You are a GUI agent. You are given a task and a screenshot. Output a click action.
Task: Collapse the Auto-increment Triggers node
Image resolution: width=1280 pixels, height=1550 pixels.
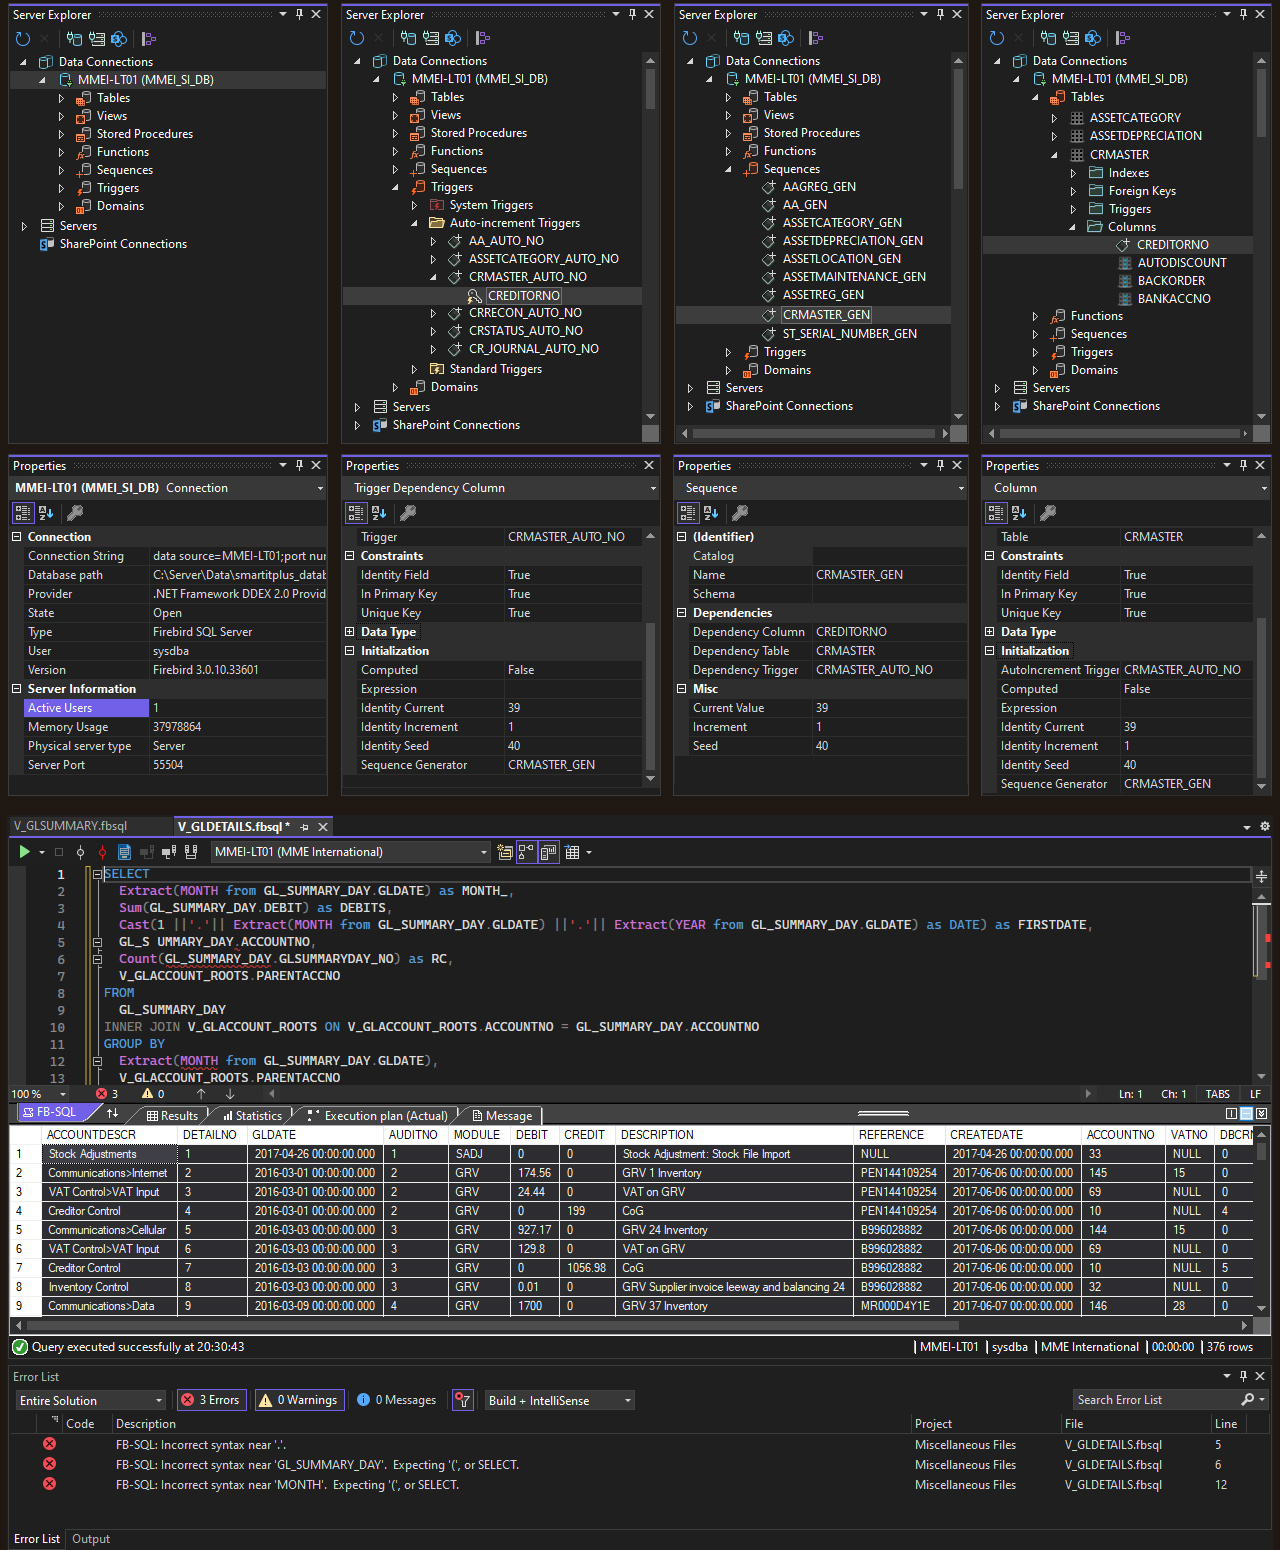point(414,223)
